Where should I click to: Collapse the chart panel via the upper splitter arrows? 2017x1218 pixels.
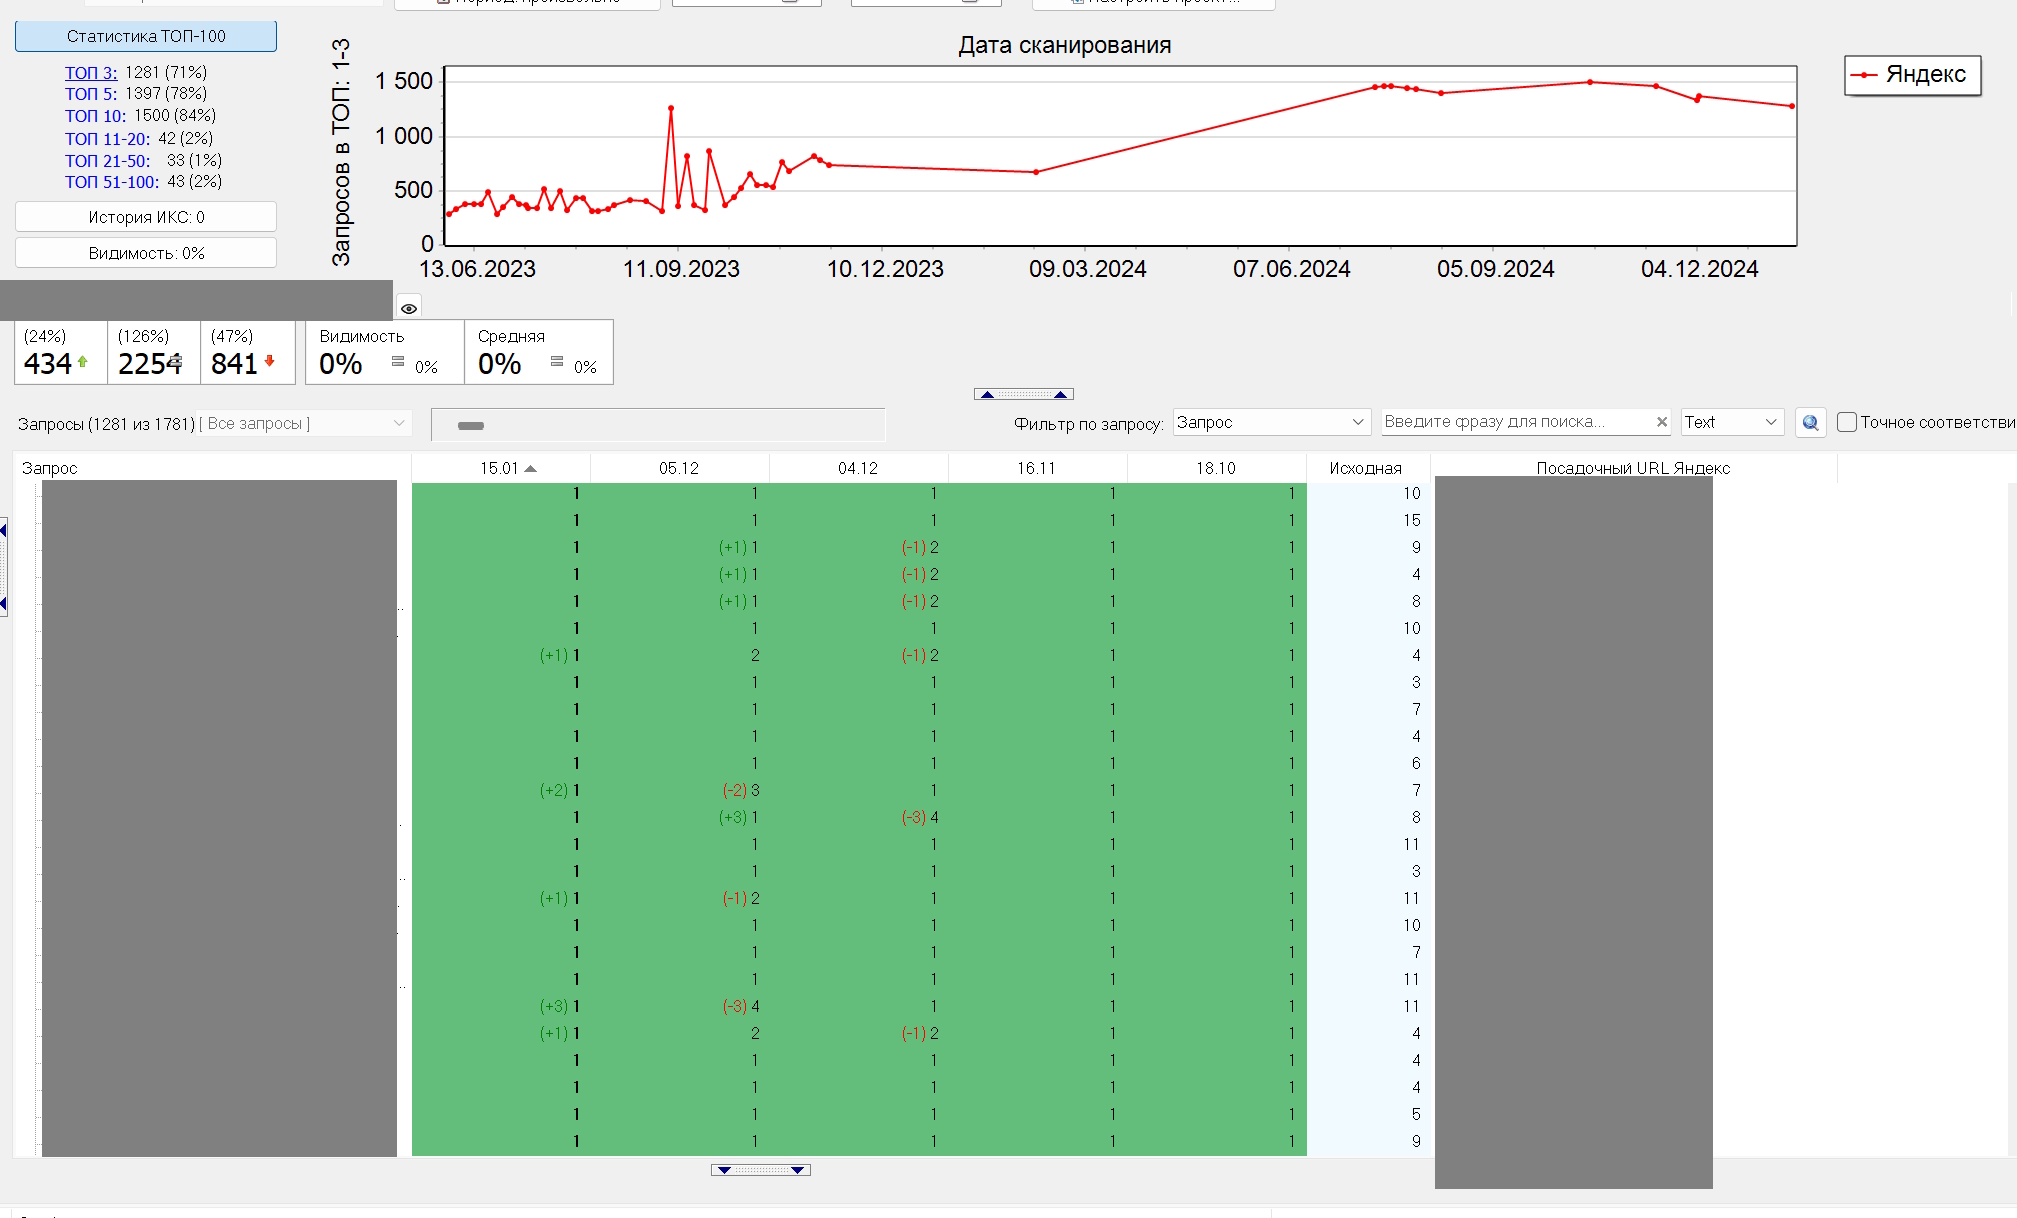pos(1023,394)
